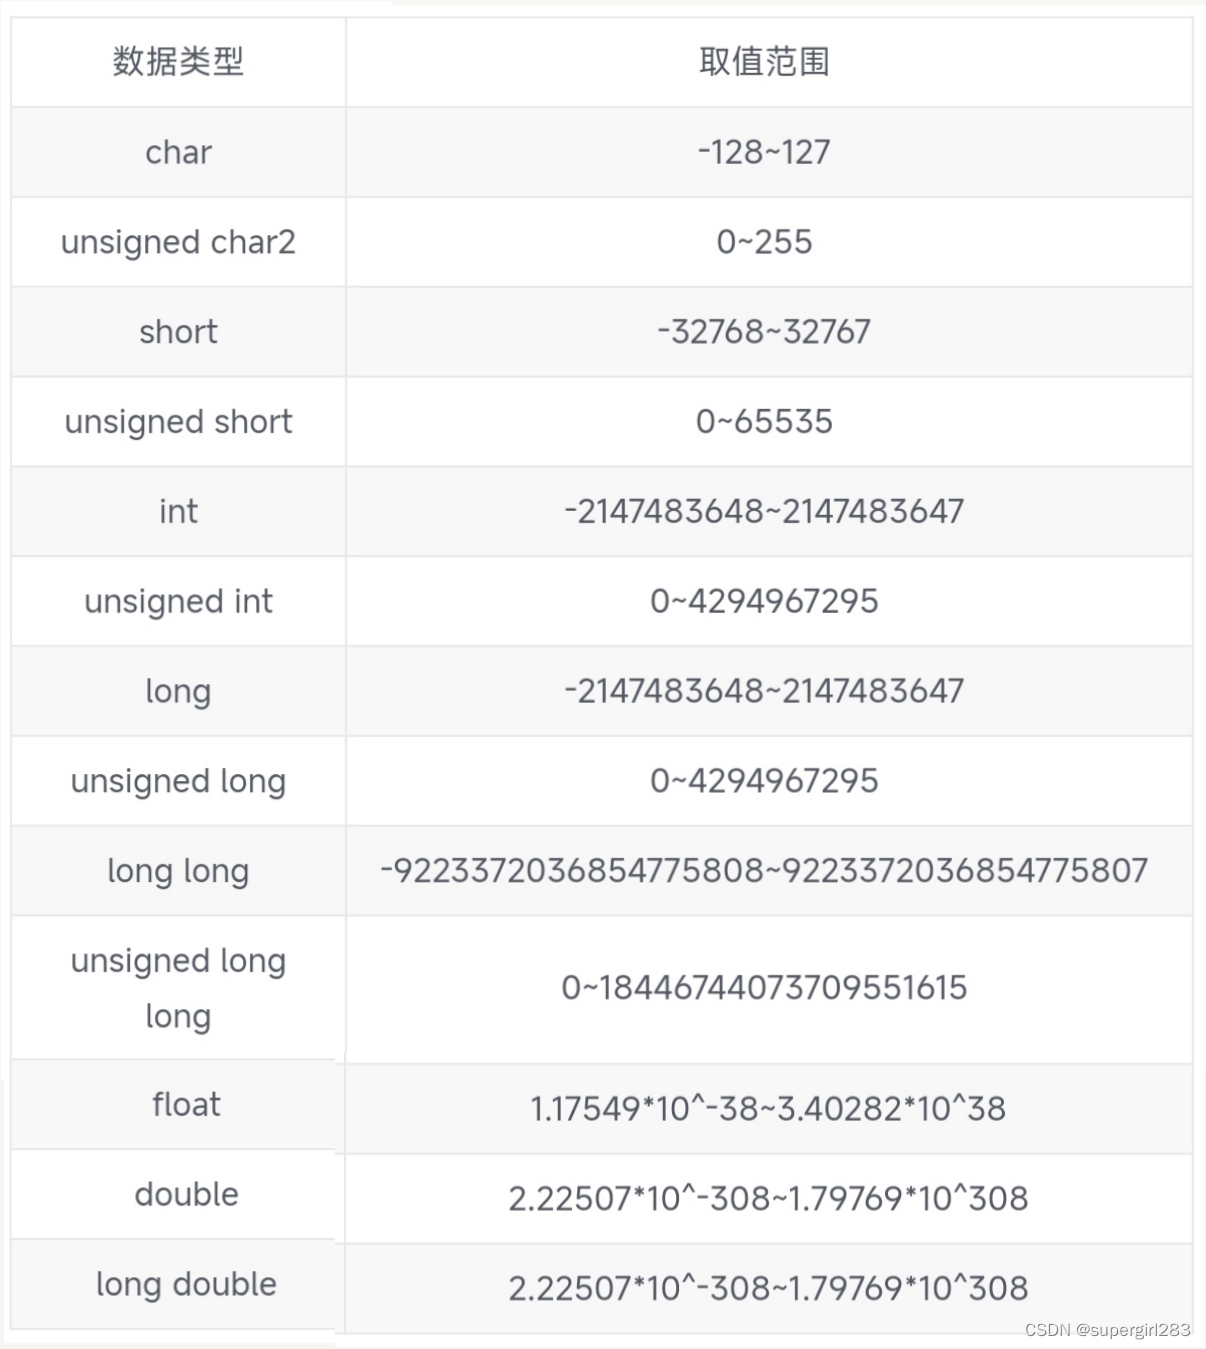The width and height of the screenshot is (1206, 1349).
Task: Click the '取值范围' column header
Action: point(764,62)
